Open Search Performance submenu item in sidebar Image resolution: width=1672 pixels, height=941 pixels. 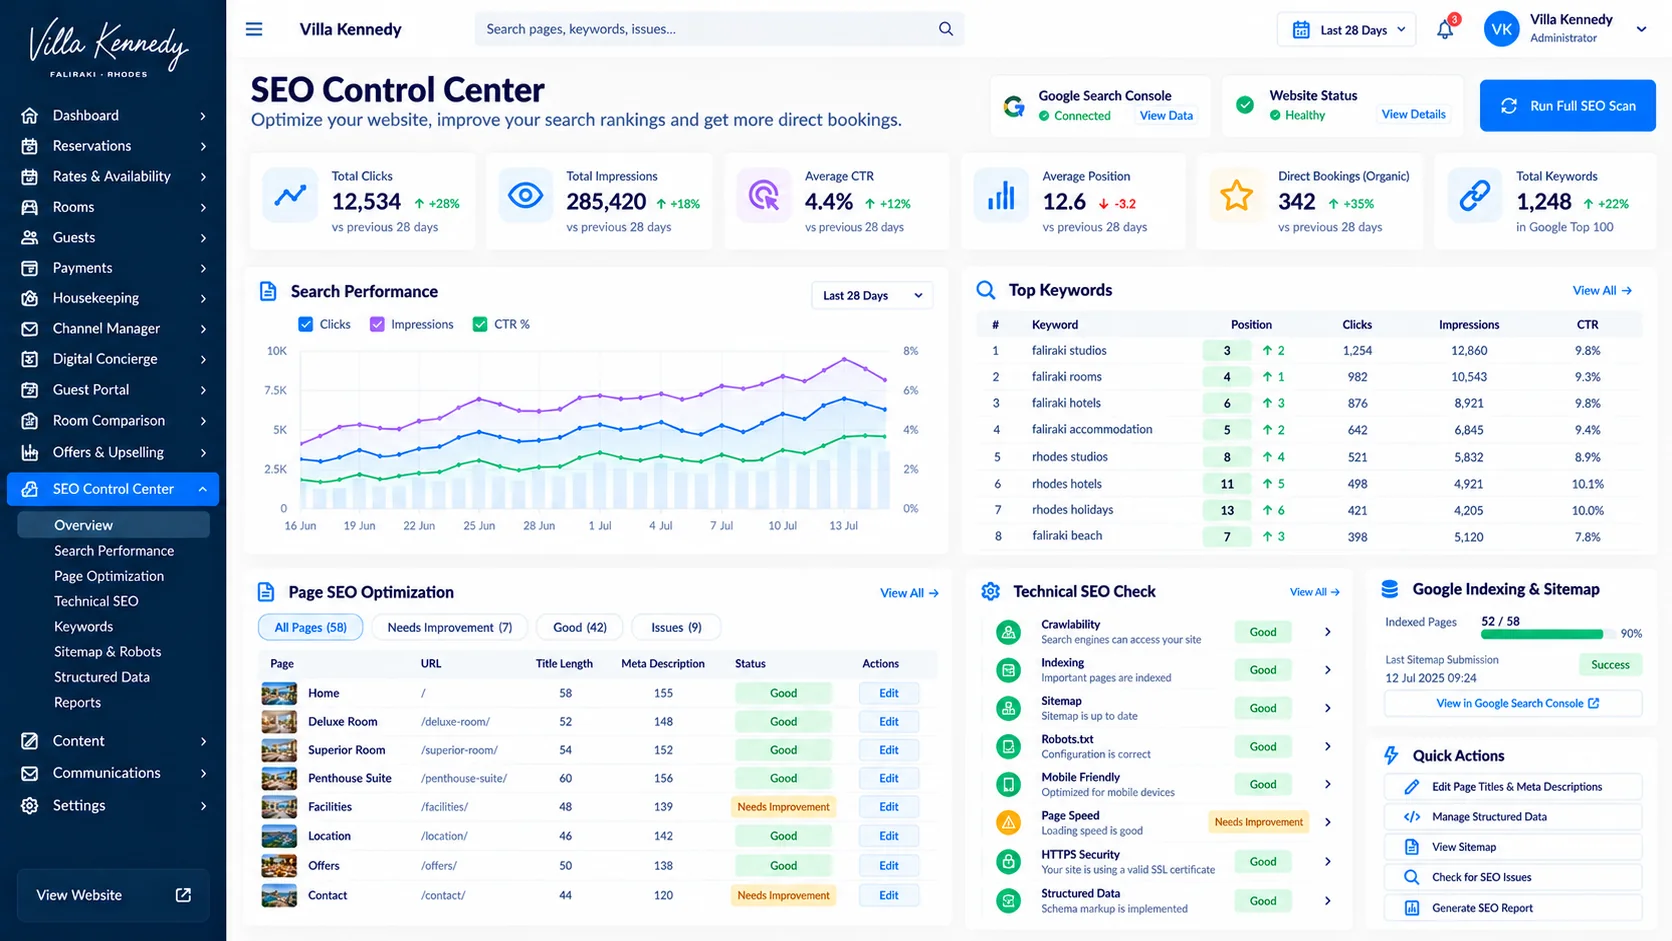(x=114, y=551)
